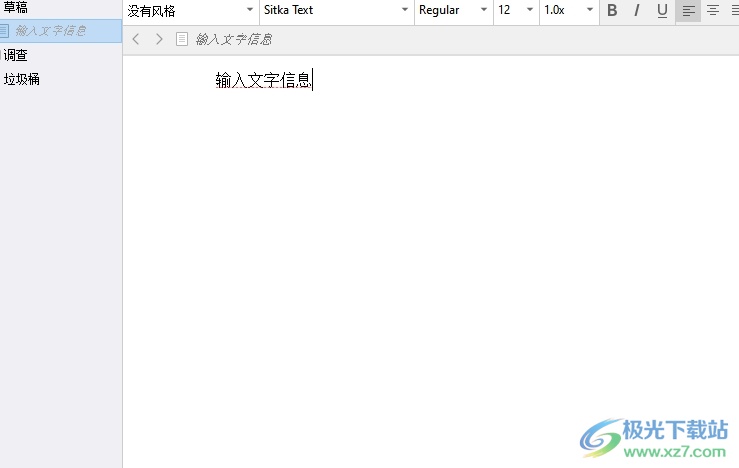Click the text document icon in binder
Screen dimensions: 739x468
click(x=4, y=31)
